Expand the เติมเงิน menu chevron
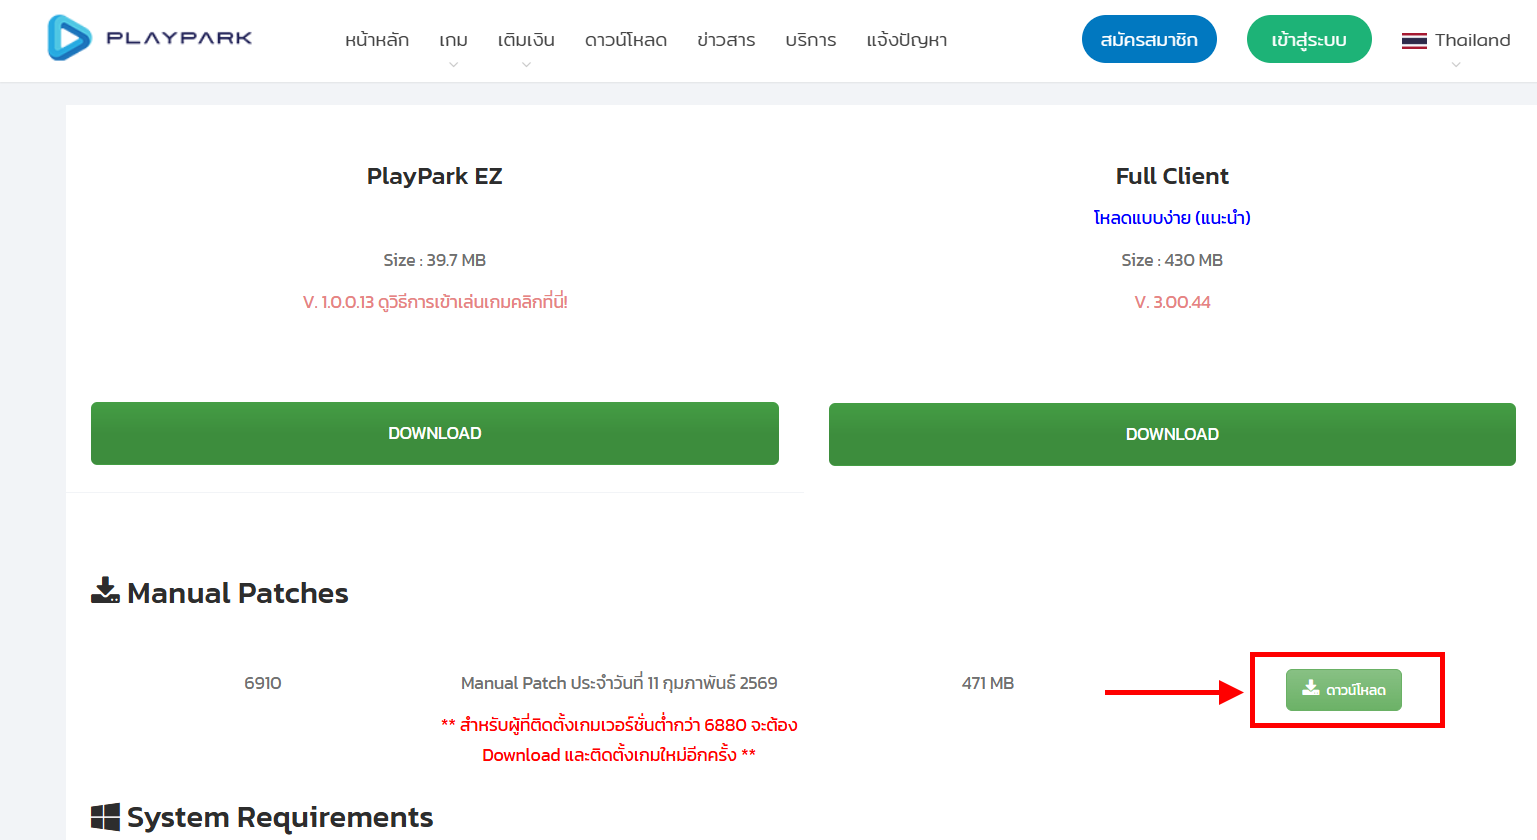The image size is (1537, 840). [526, 65]
